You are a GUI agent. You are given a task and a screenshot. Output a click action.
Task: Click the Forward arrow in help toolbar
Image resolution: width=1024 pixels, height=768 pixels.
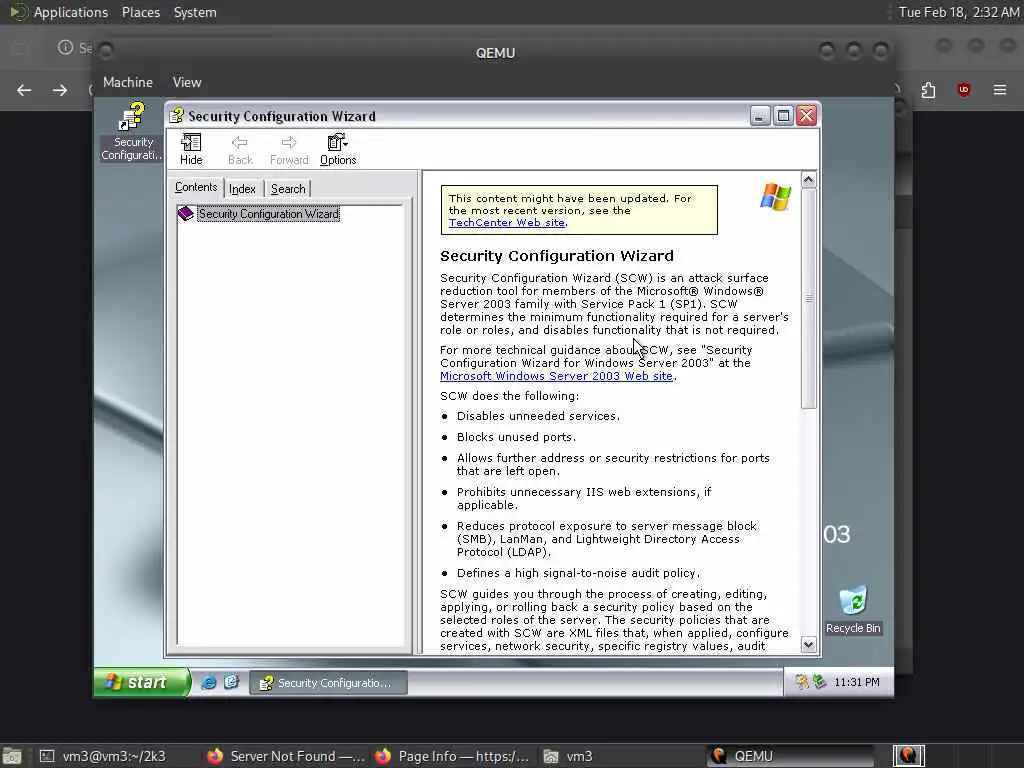click(x=289, y=150)
